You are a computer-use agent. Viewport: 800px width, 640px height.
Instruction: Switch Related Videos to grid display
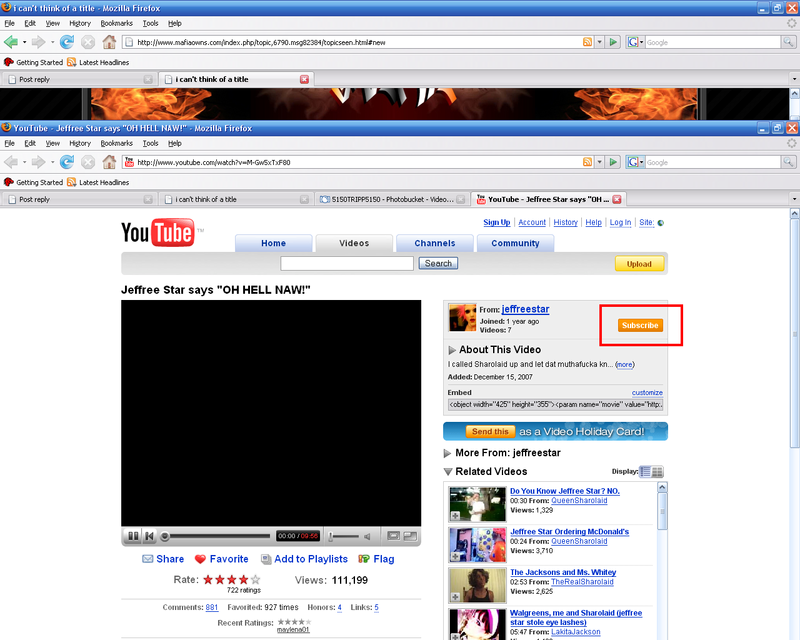[658, 472]
